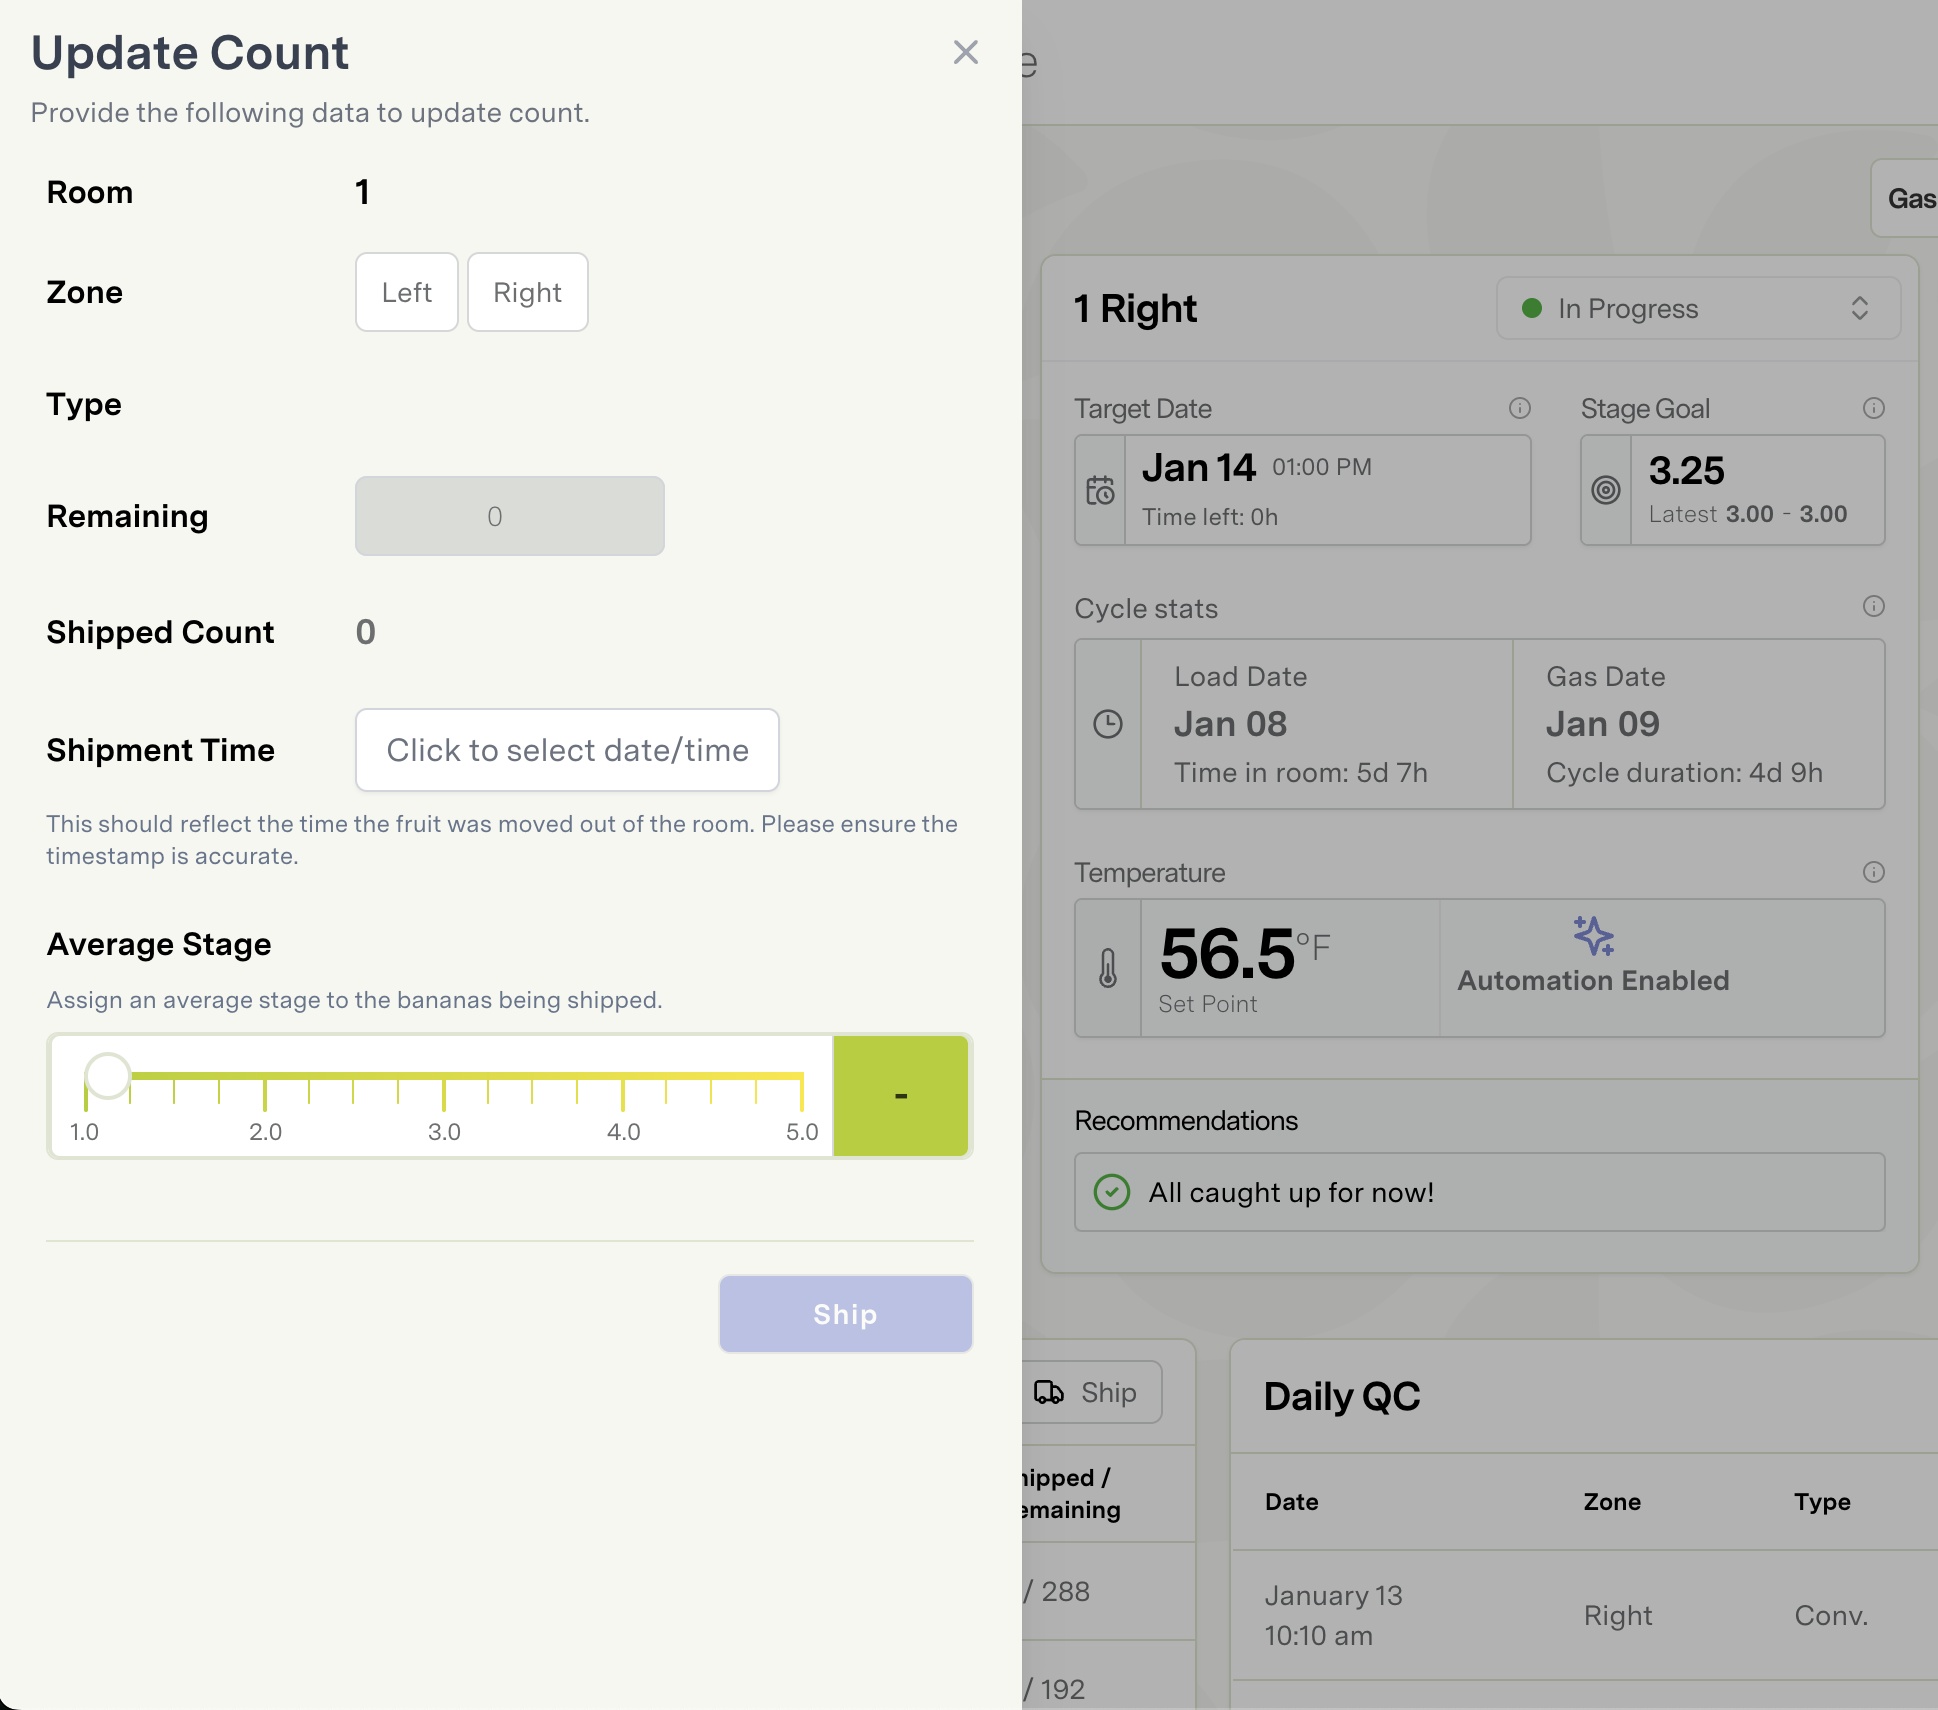
Task: Click the Gas tab at top right
Action: tap(1908, 198)
